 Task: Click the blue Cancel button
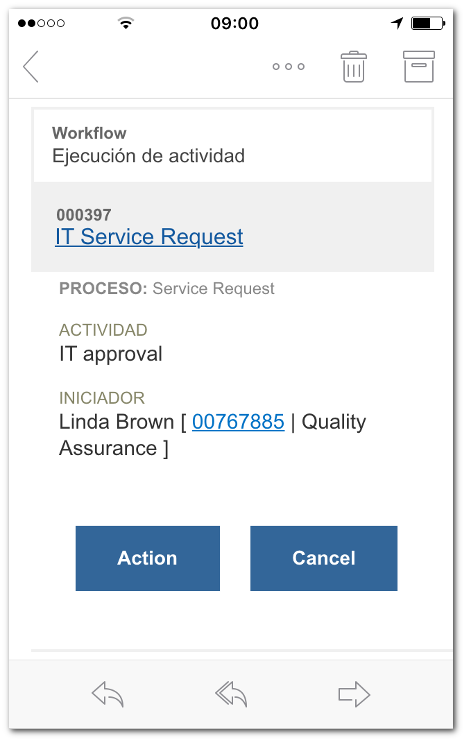click(x=323, y=558)
